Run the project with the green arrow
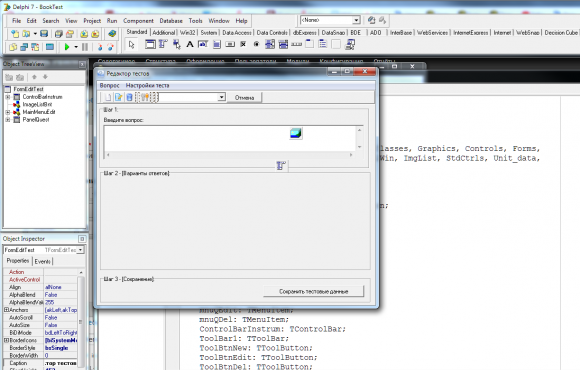This screenshot has width=580, height=370. tap(67, 47)
